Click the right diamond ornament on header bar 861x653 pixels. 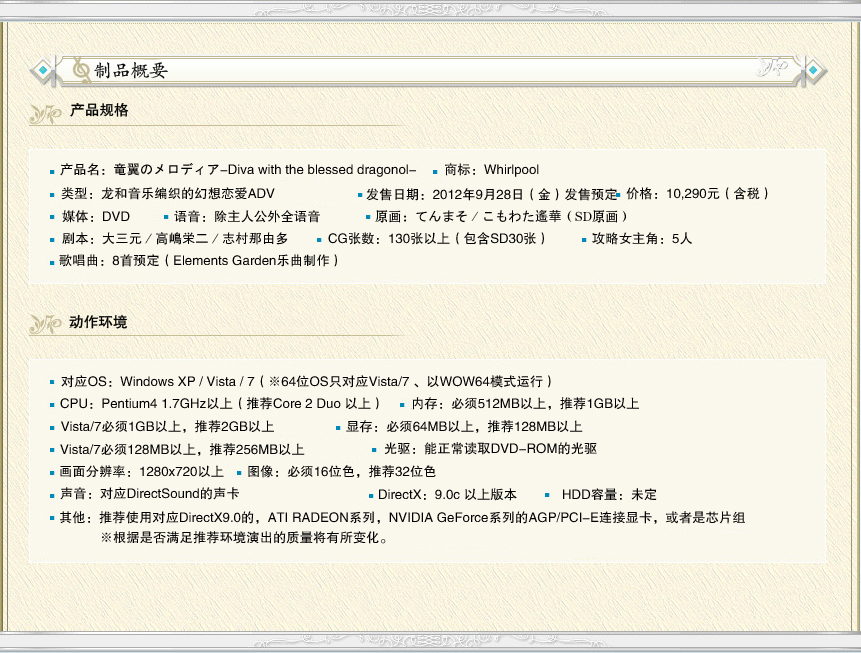coord(814,70)
